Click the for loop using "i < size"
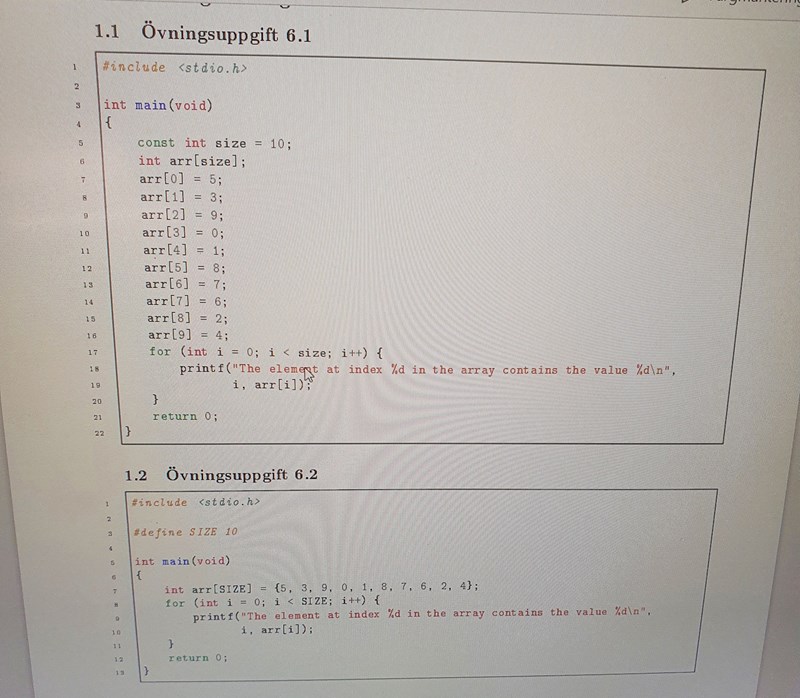 (x=266, y=352)
